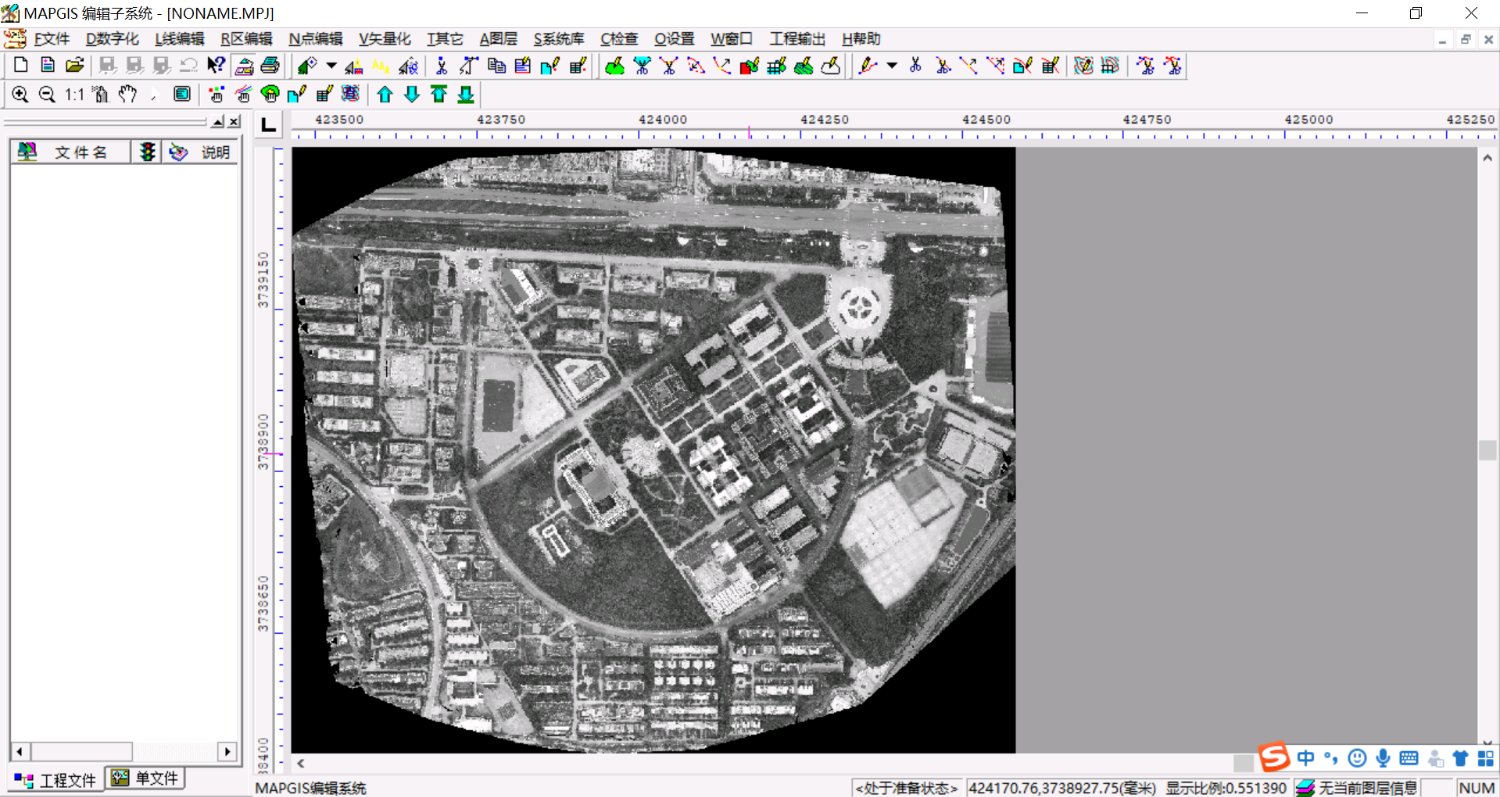The image size is (1500, 797).
Task: Switch to the 单文件 tab
Action: pos(146,778)
